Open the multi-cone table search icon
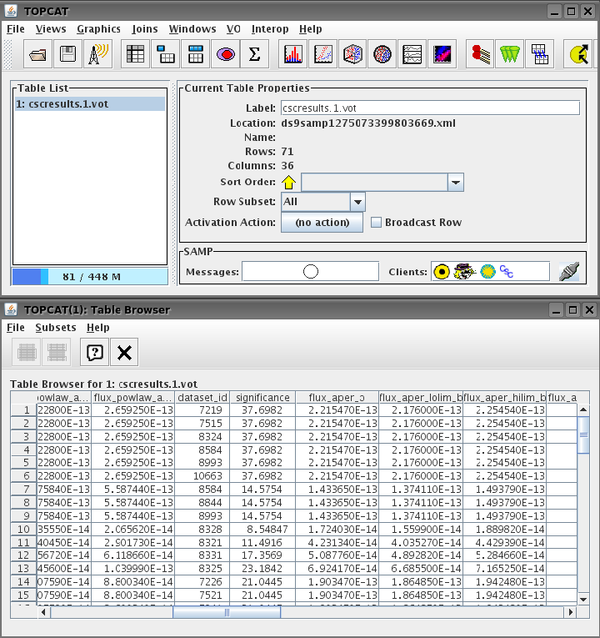The width and height of the screenshot is (600, 638). pos(540,54)
